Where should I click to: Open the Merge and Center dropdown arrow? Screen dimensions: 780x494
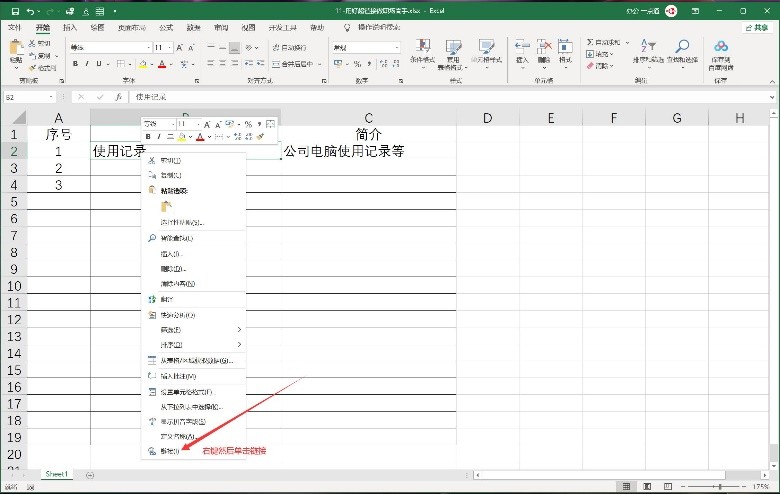[x=319, y=64]
